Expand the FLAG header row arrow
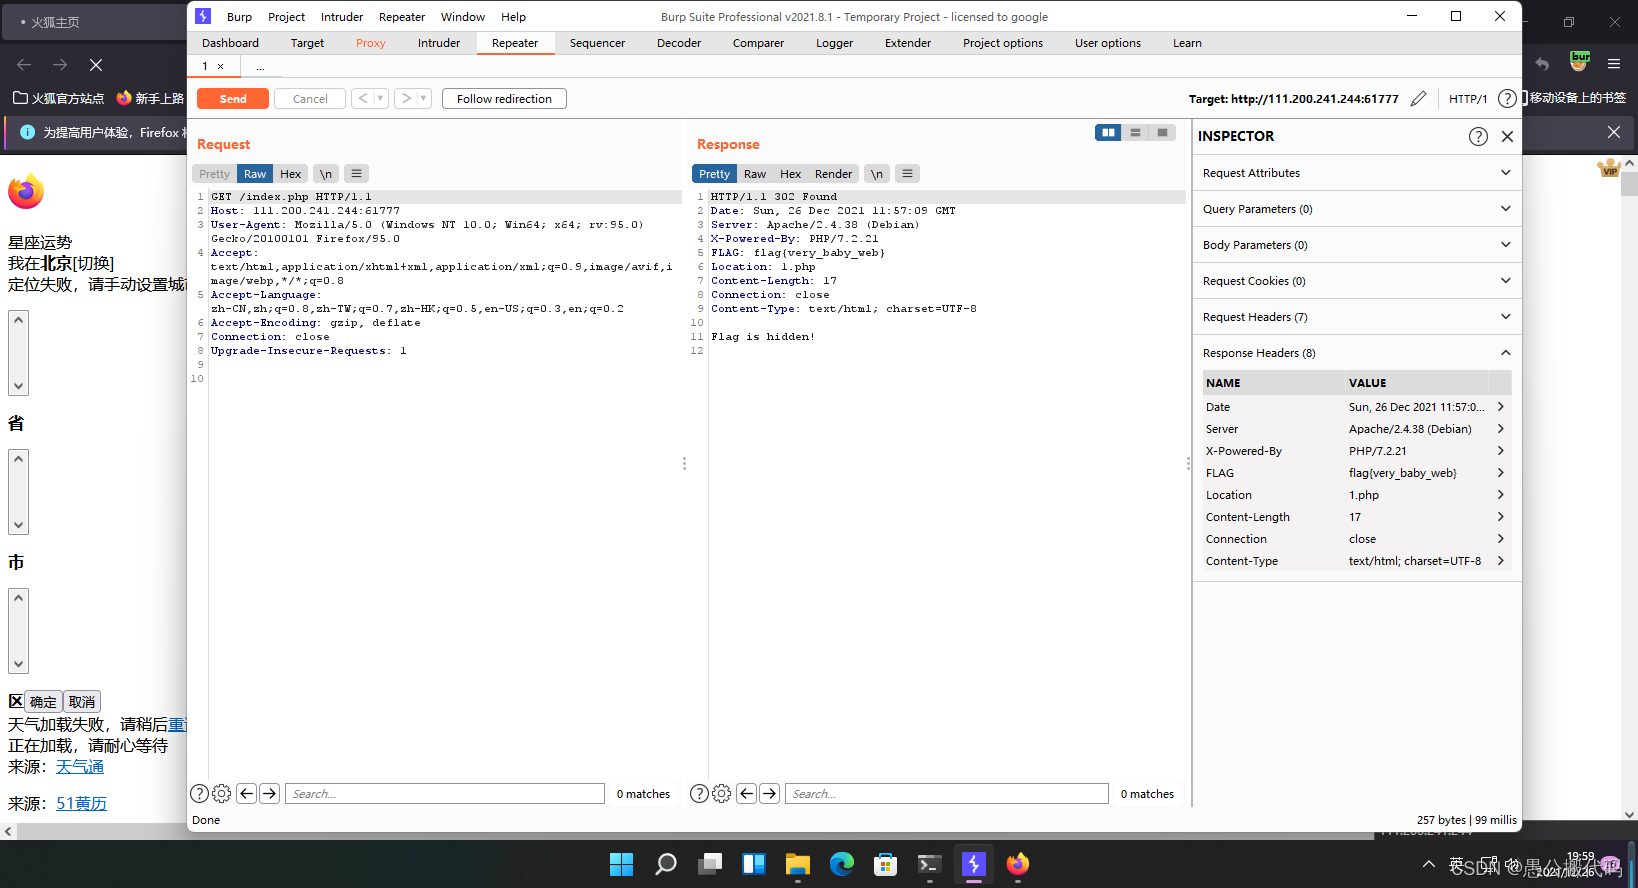Image resolution: width=1638 pixels, height=888 pixels. [x=1501, y=473]
